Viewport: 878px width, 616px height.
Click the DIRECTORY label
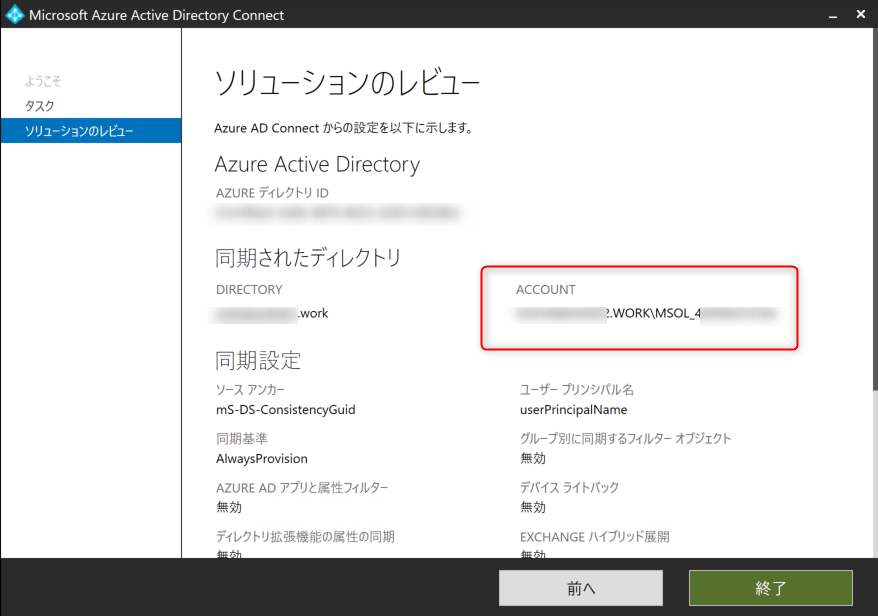[x=249, y=290]
